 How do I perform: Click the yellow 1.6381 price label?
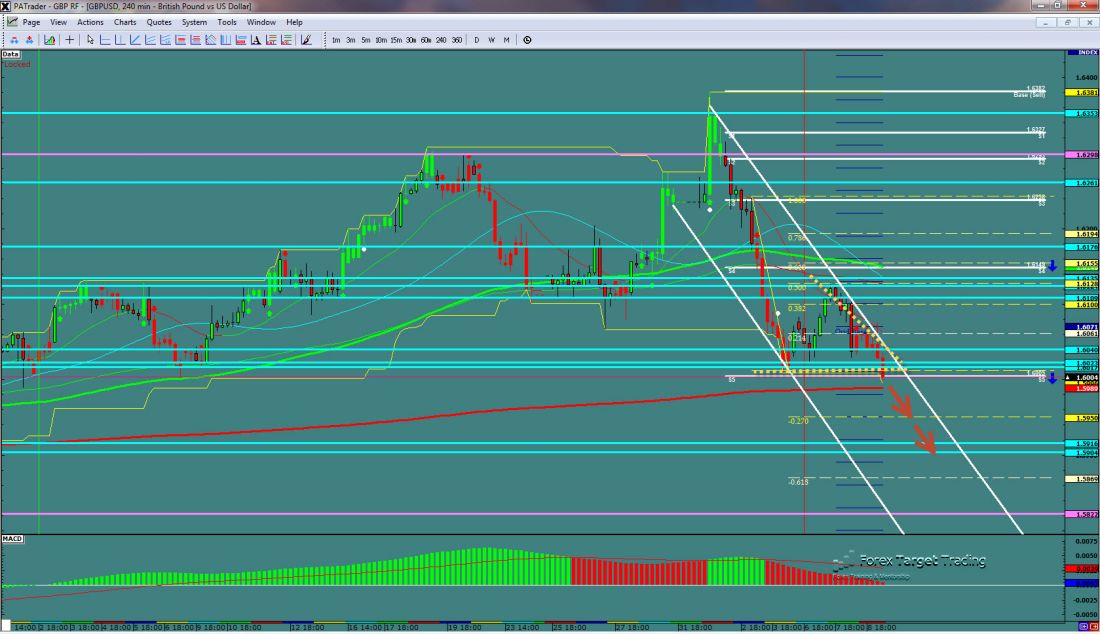pos(1082,92)
